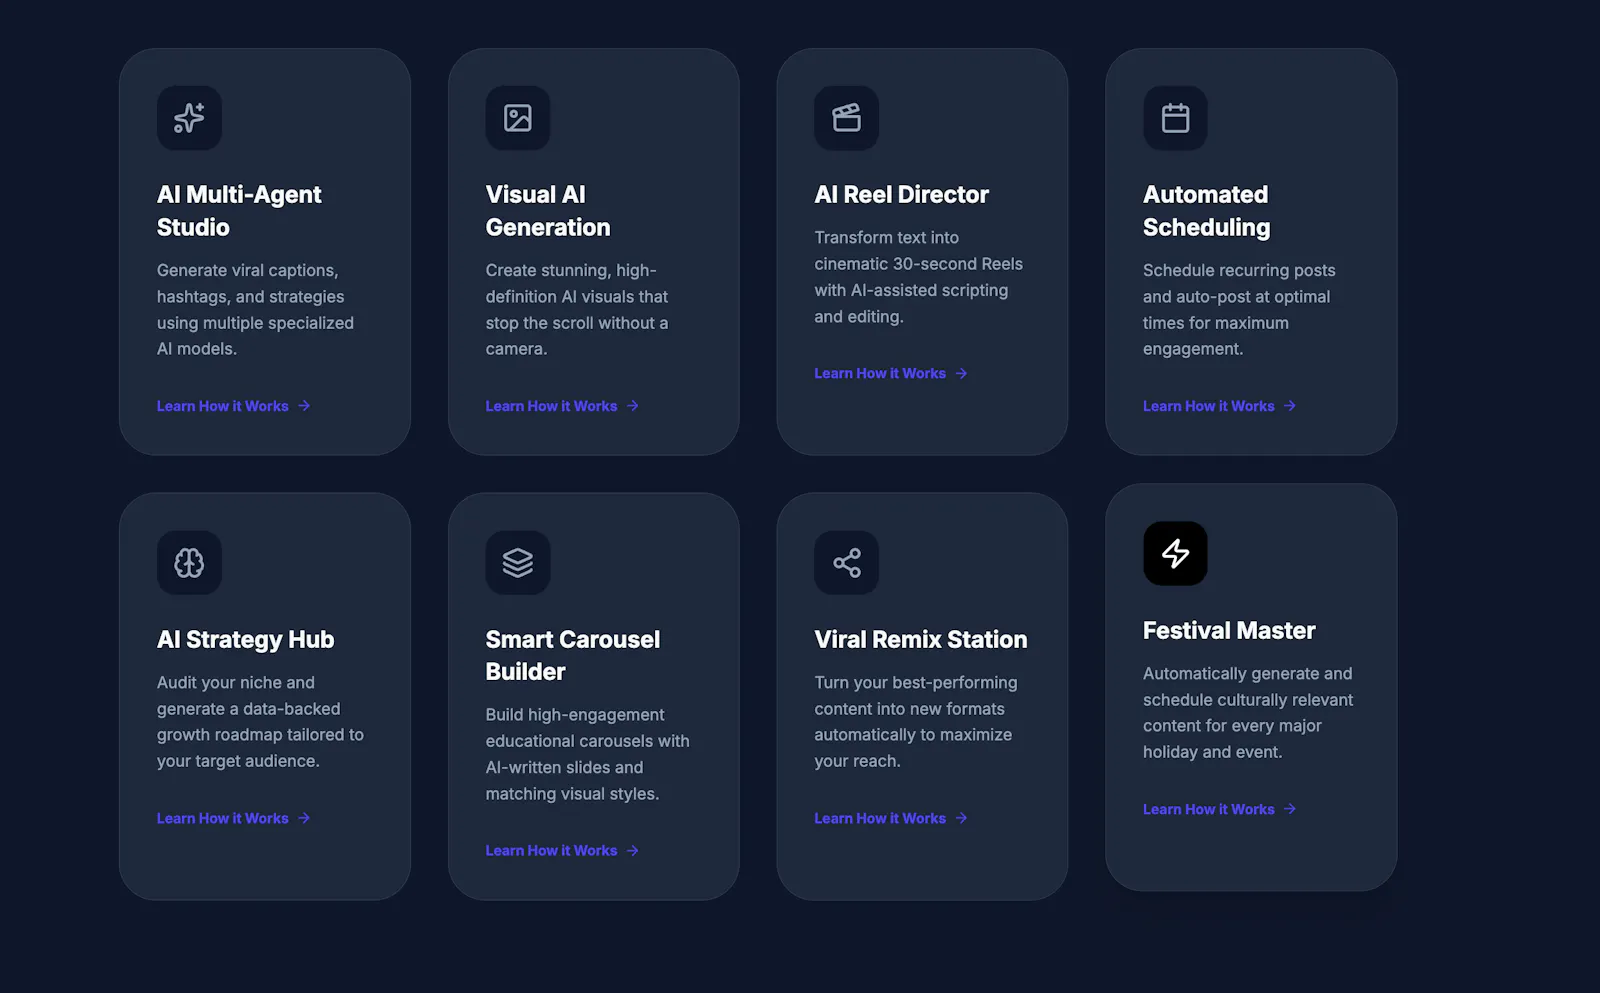The image size is (1600, 993).
Task: Open Learn How it Works for Visual AI Generation
Action: pos(562,406)
